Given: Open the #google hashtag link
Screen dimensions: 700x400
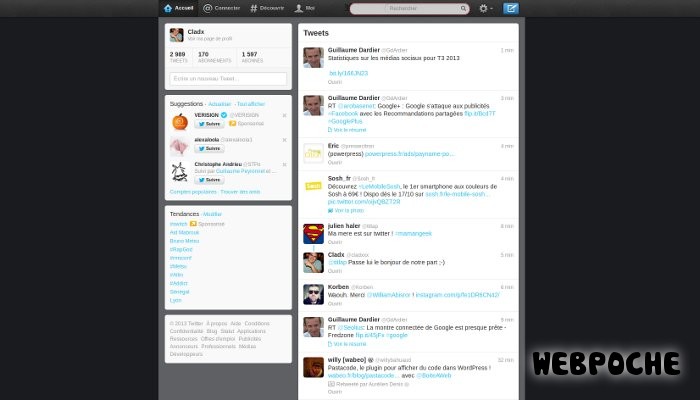Looking at the screenshot, I should coord(397,335).
